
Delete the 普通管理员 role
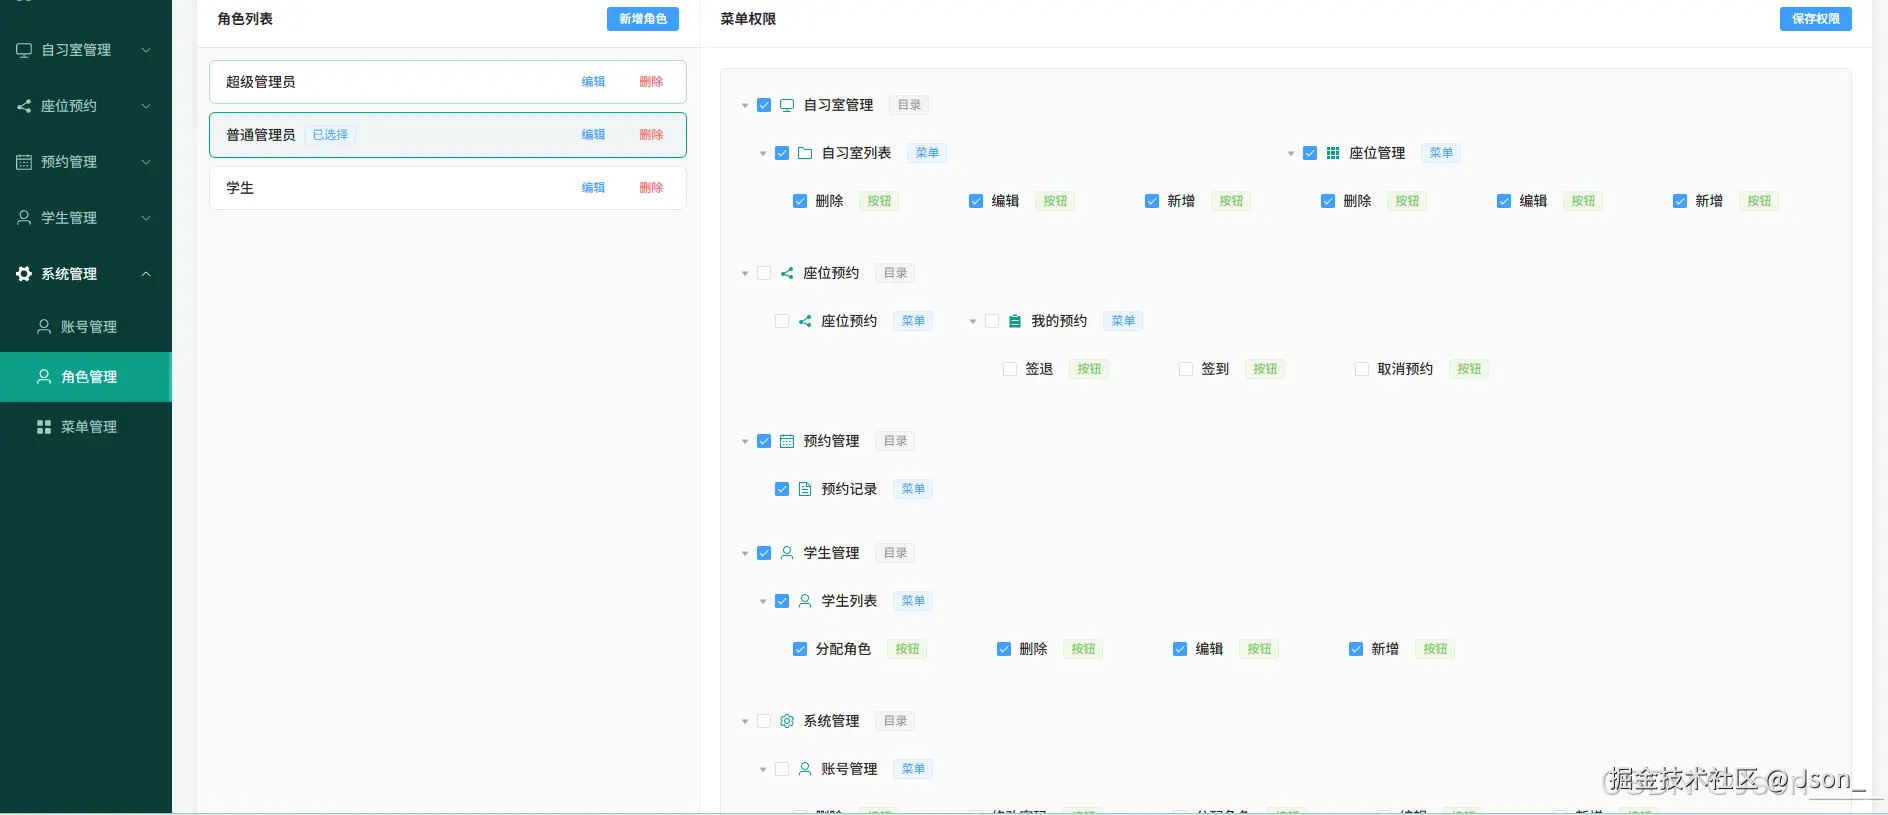[651, 135]
